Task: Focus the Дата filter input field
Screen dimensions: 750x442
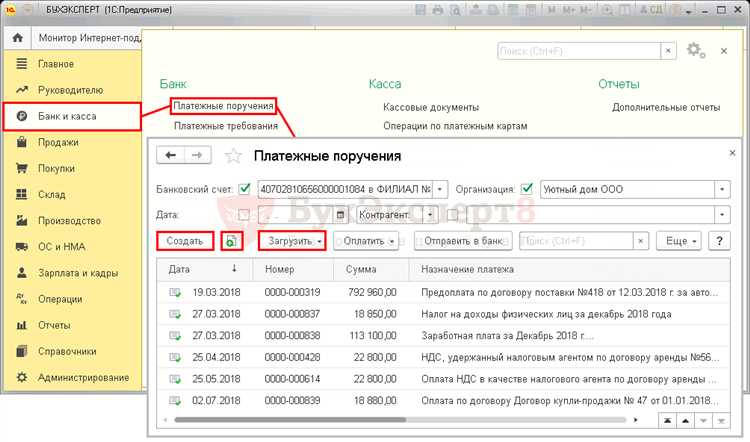Action: click(x=296, y=215)
